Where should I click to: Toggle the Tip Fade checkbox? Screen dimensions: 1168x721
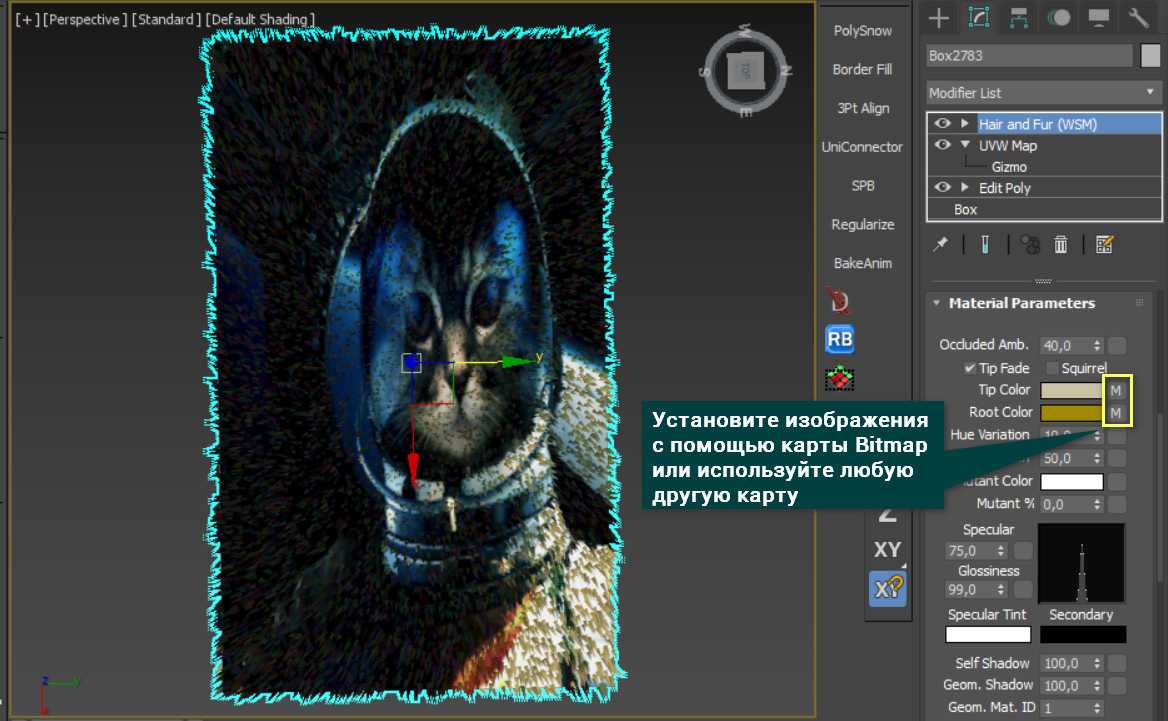click(x=969, y=368)
